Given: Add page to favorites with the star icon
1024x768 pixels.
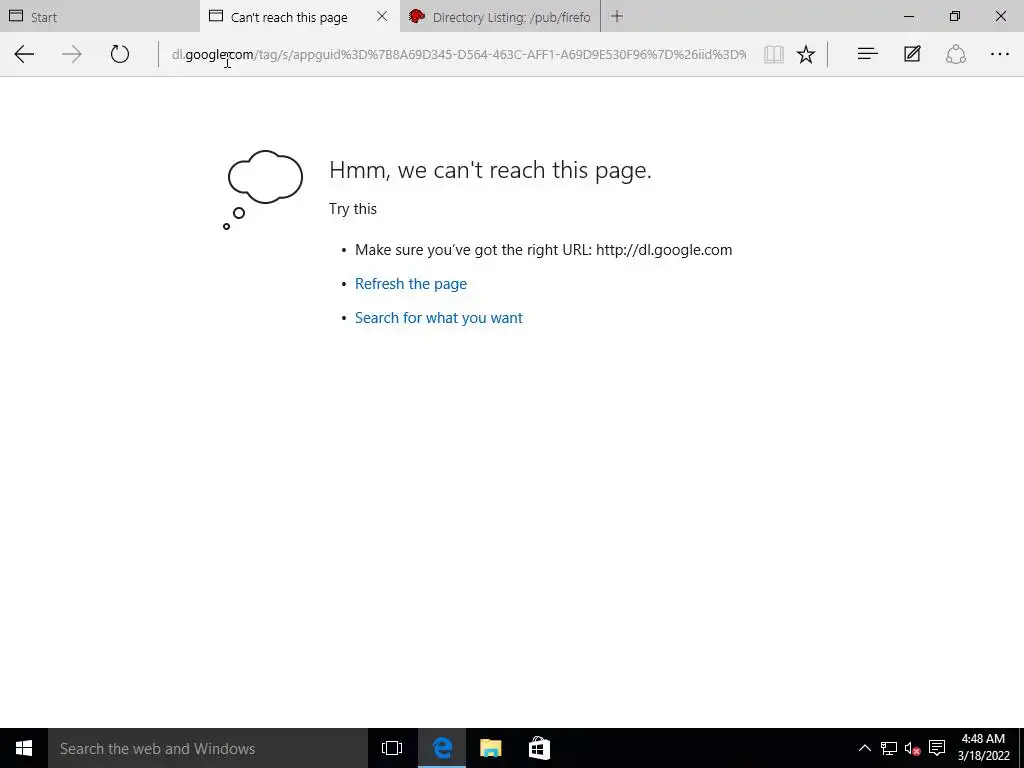Looking at the screenshot, I should pos(806,54).
